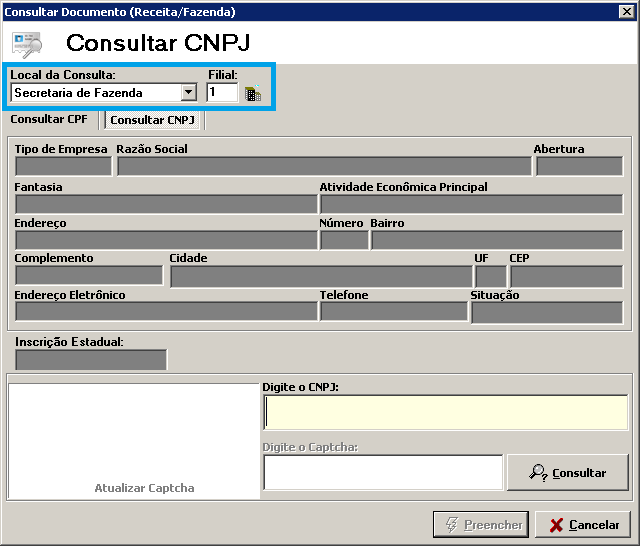The width and height of the screenshot is (640, 546).
Task: Click the Situação field
Action: point(546,312)
